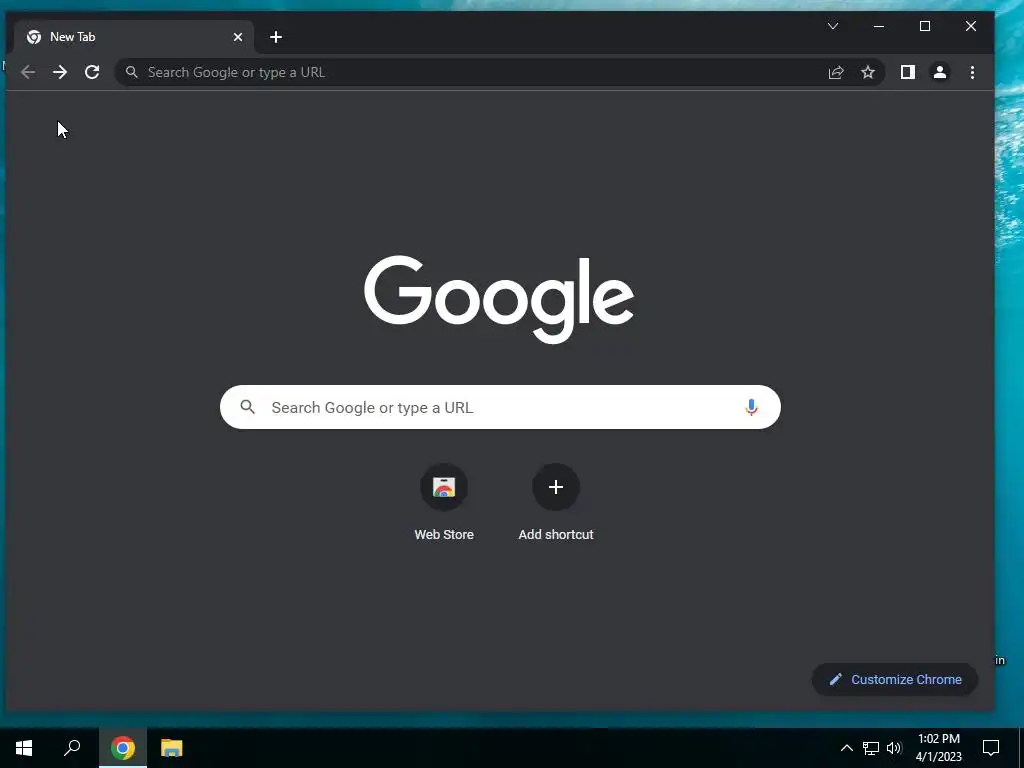
Task: Start voice search with microphone icon
Action: pos(752,408)
